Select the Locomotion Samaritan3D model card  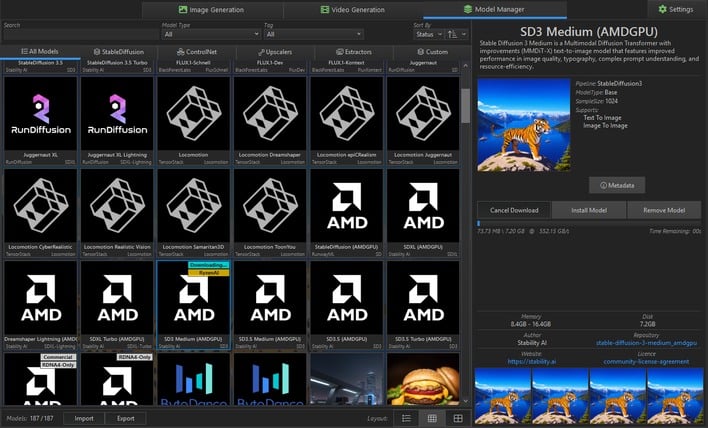194,213
